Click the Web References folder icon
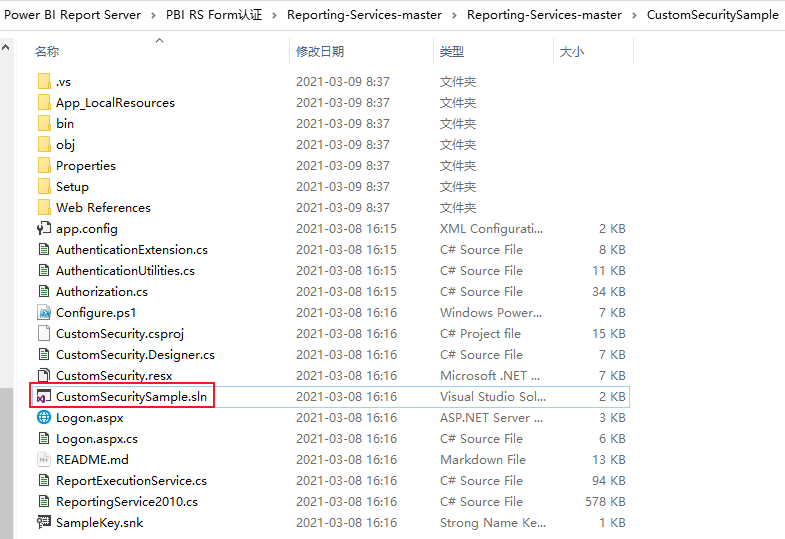The image size is (785, 539). click(x=44, y=207)
